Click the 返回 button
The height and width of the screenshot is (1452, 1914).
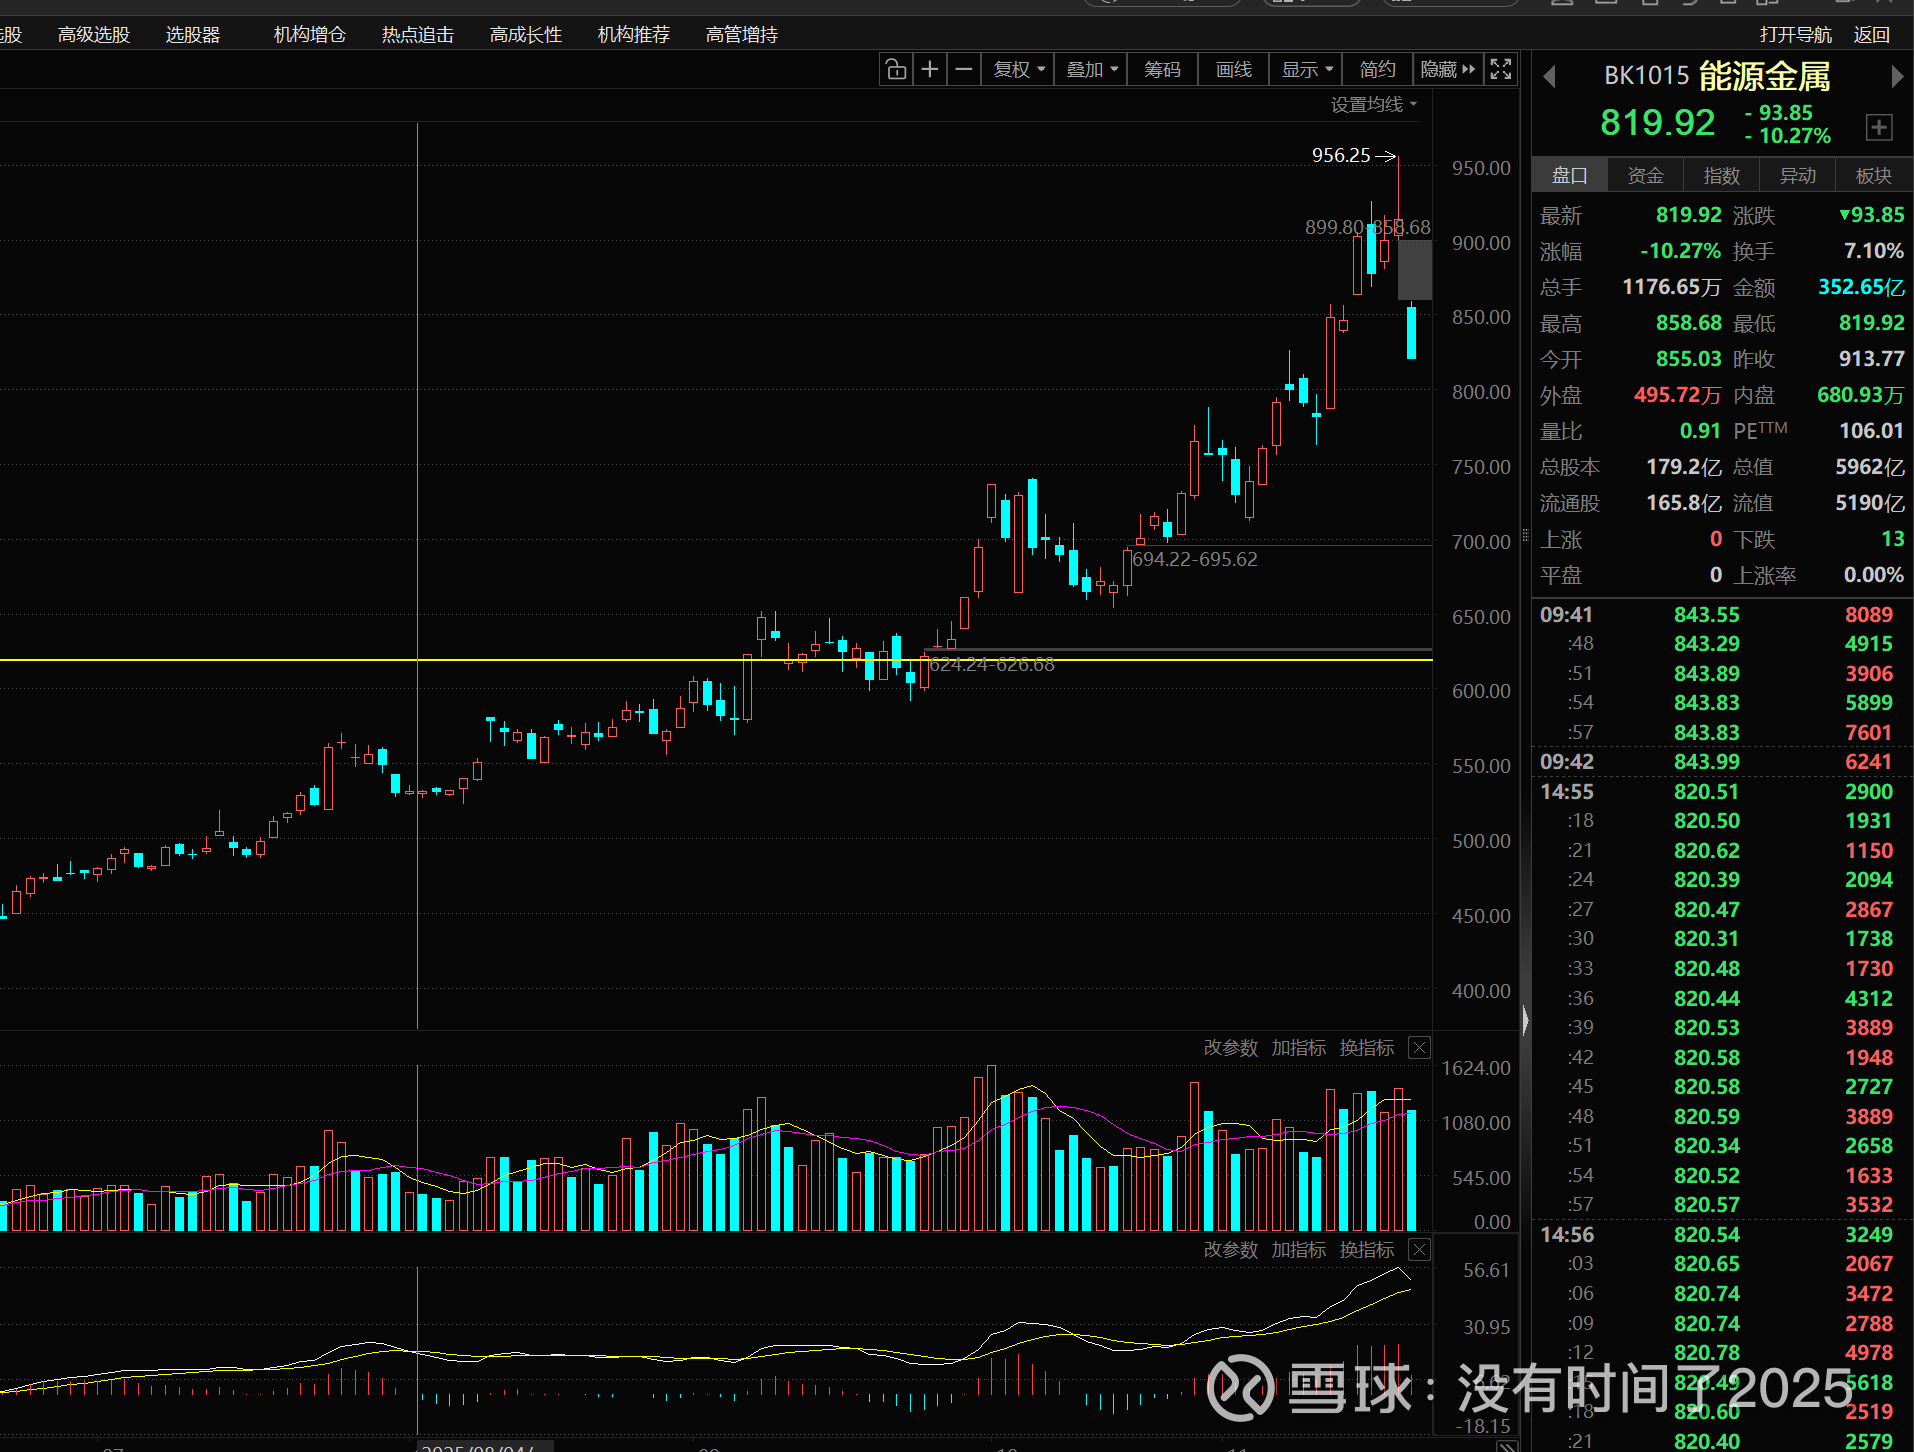[1872, 35]
